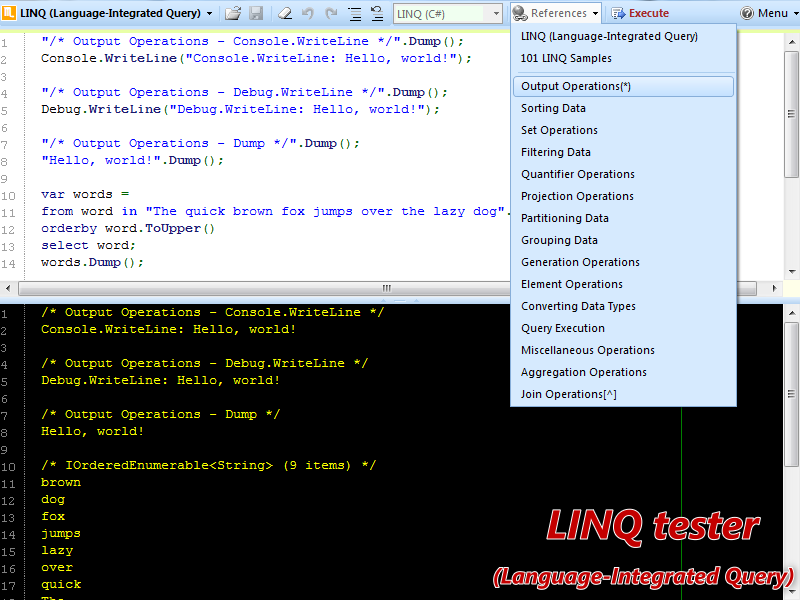Click output pane scroll up arrow
800x600 pixels.
point(791,313)
